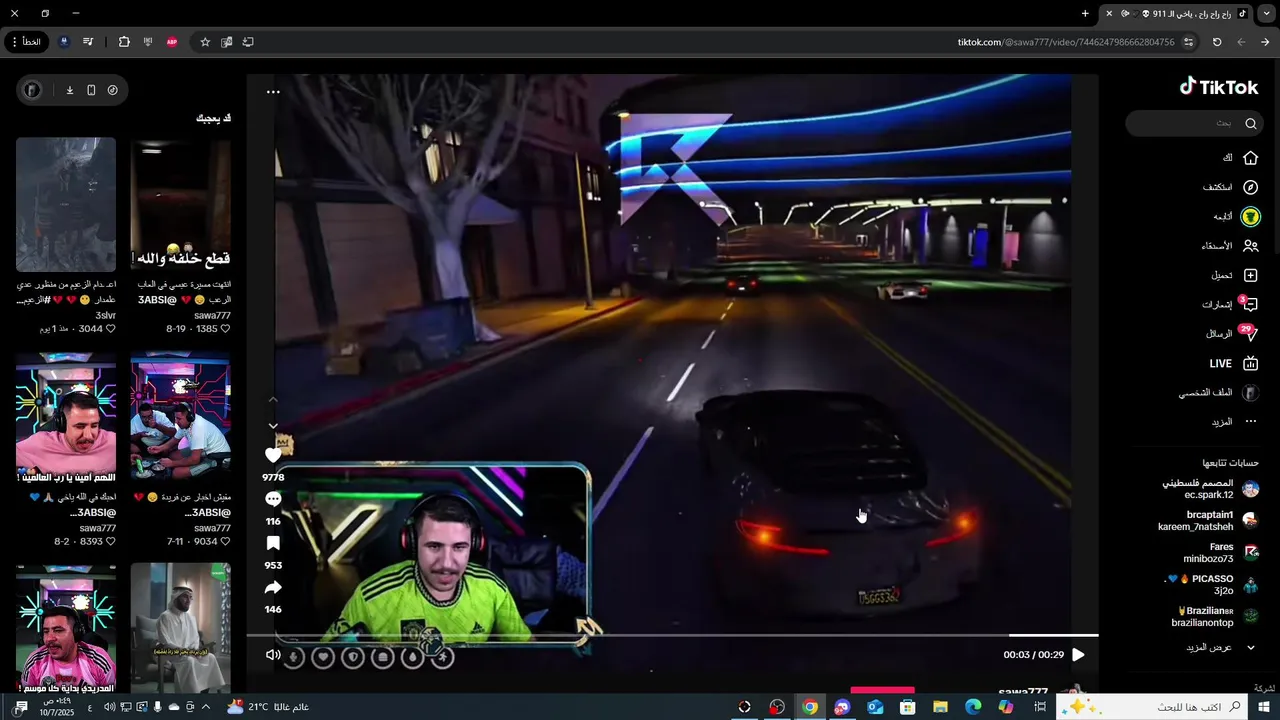Go to the previous video with the up chevron

point(273,400)
